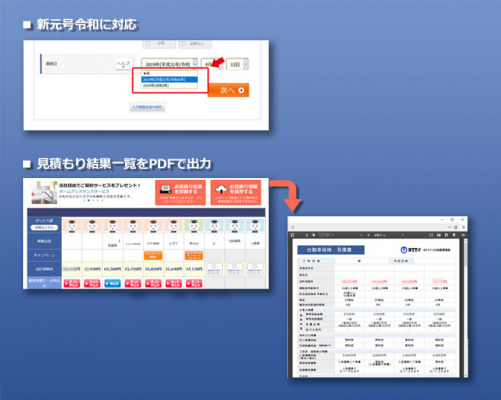Select the highlighted 2019年 option in the list

pyautogui.click(x=169, y=79)
